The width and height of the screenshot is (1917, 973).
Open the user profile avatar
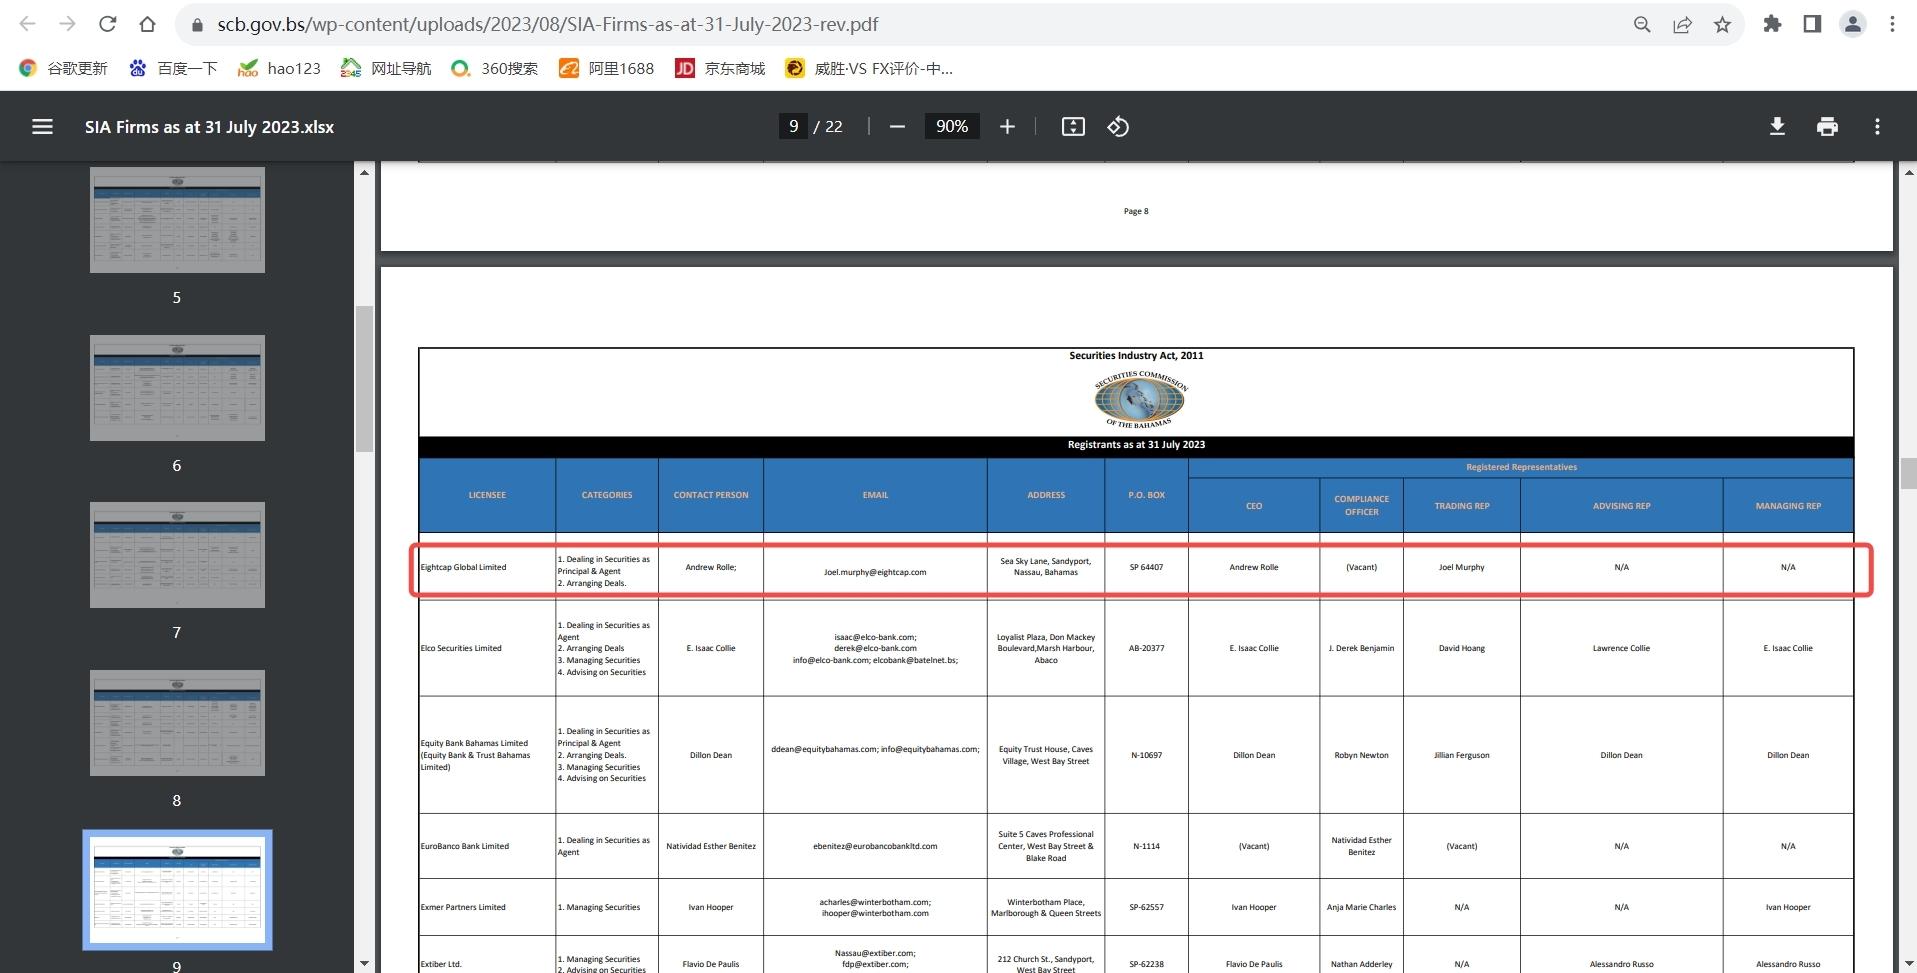pos(1852,24)
